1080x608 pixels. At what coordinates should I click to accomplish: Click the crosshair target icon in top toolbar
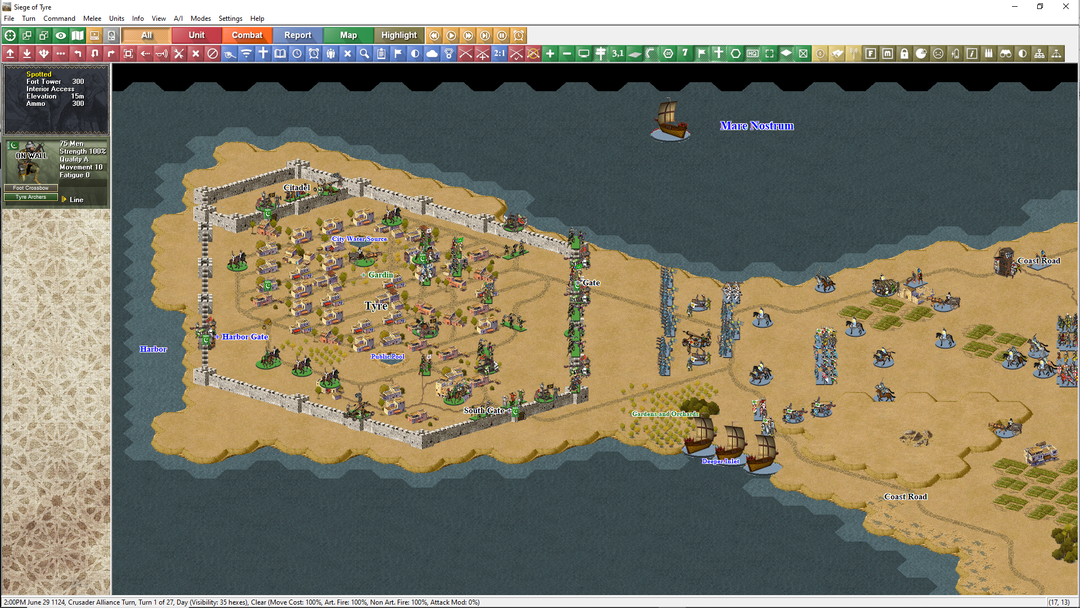(x=10, y=35)
